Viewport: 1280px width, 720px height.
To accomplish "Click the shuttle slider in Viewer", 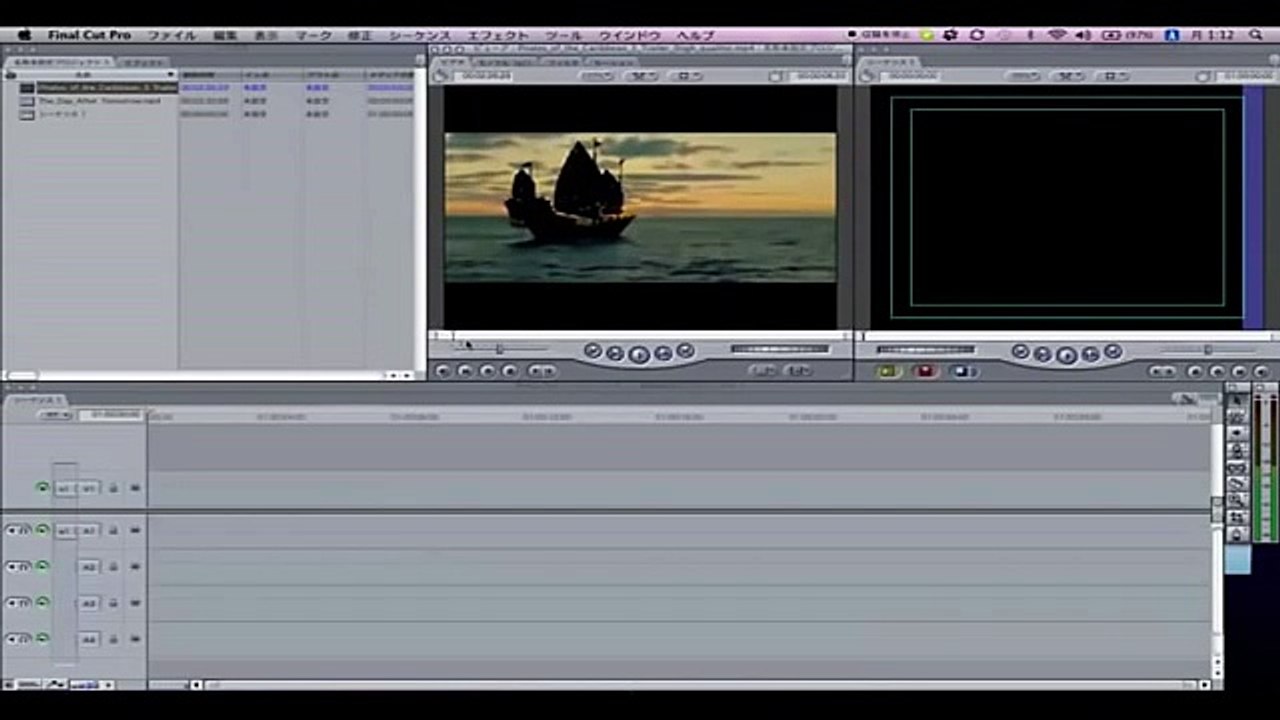I will (x=500, y=348).
